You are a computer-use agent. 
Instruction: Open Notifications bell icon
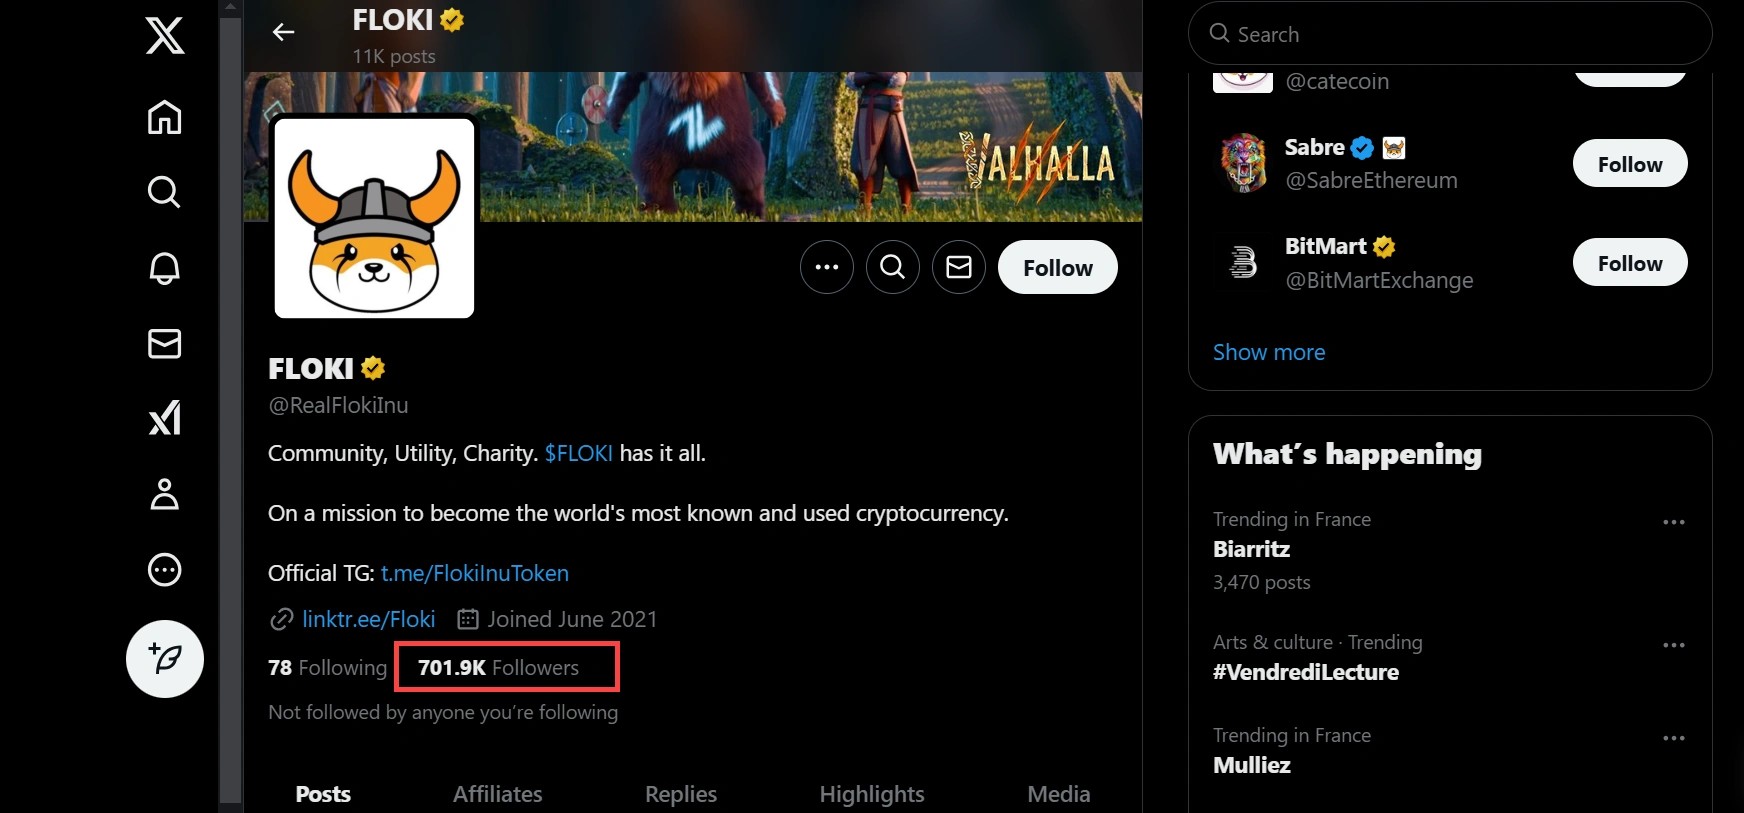(x=165, y=268)
